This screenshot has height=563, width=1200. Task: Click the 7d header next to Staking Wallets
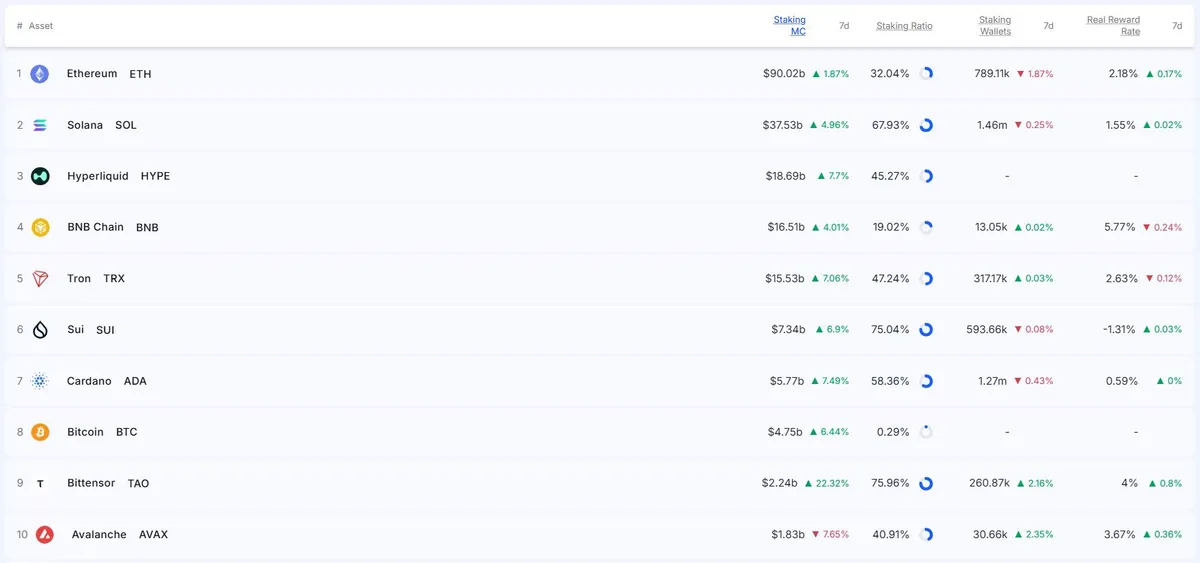coord(1048,26)
